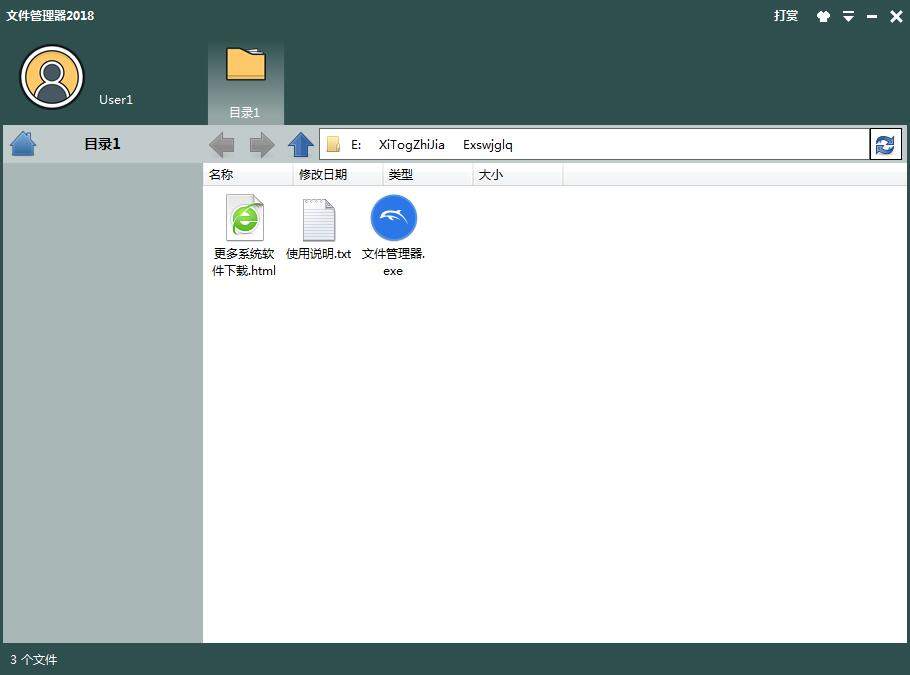Click the 打赏 button in title bar
This screenshot has height=675, width=910.
[786, 16]
